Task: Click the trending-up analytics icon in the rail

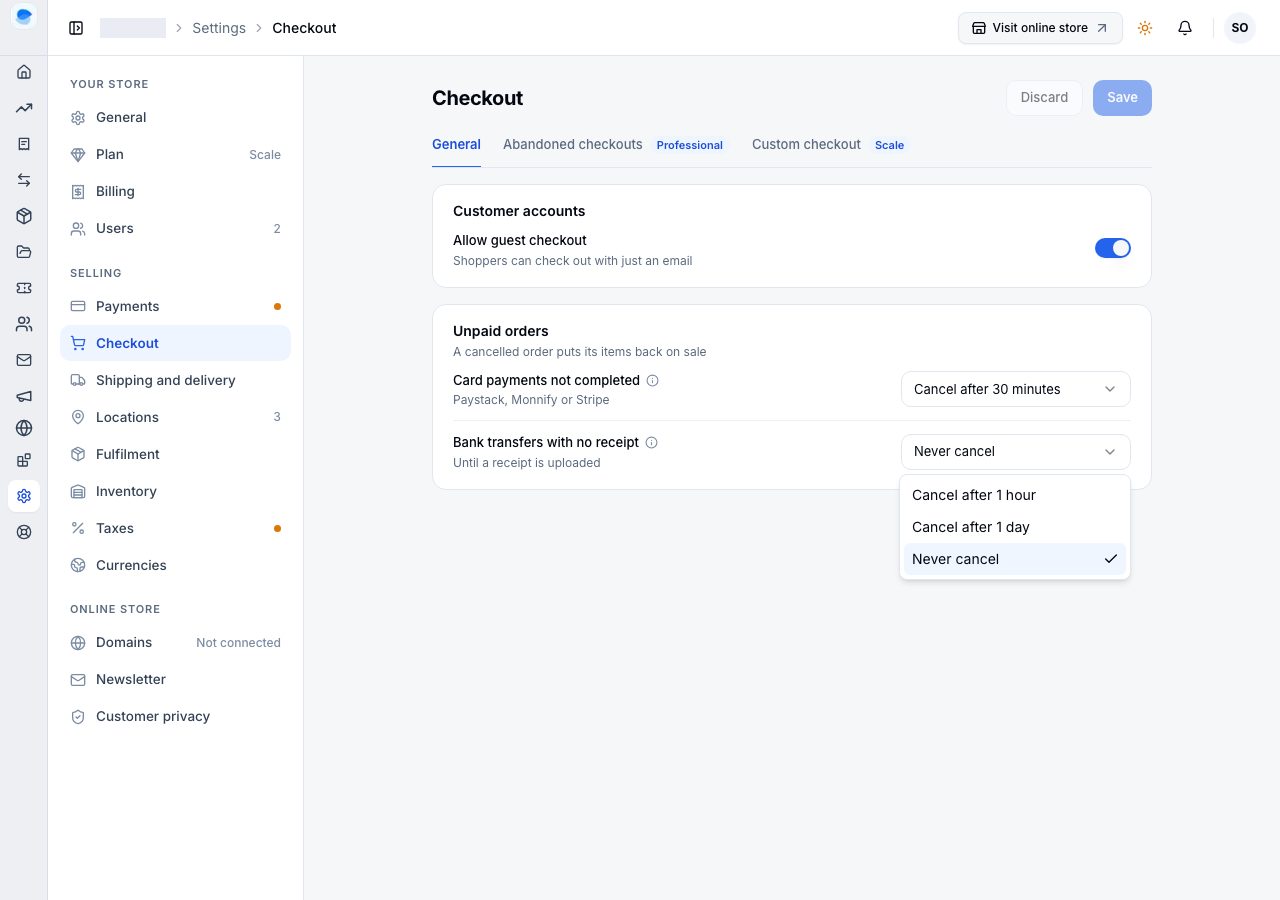Action: tap(24, 108)
